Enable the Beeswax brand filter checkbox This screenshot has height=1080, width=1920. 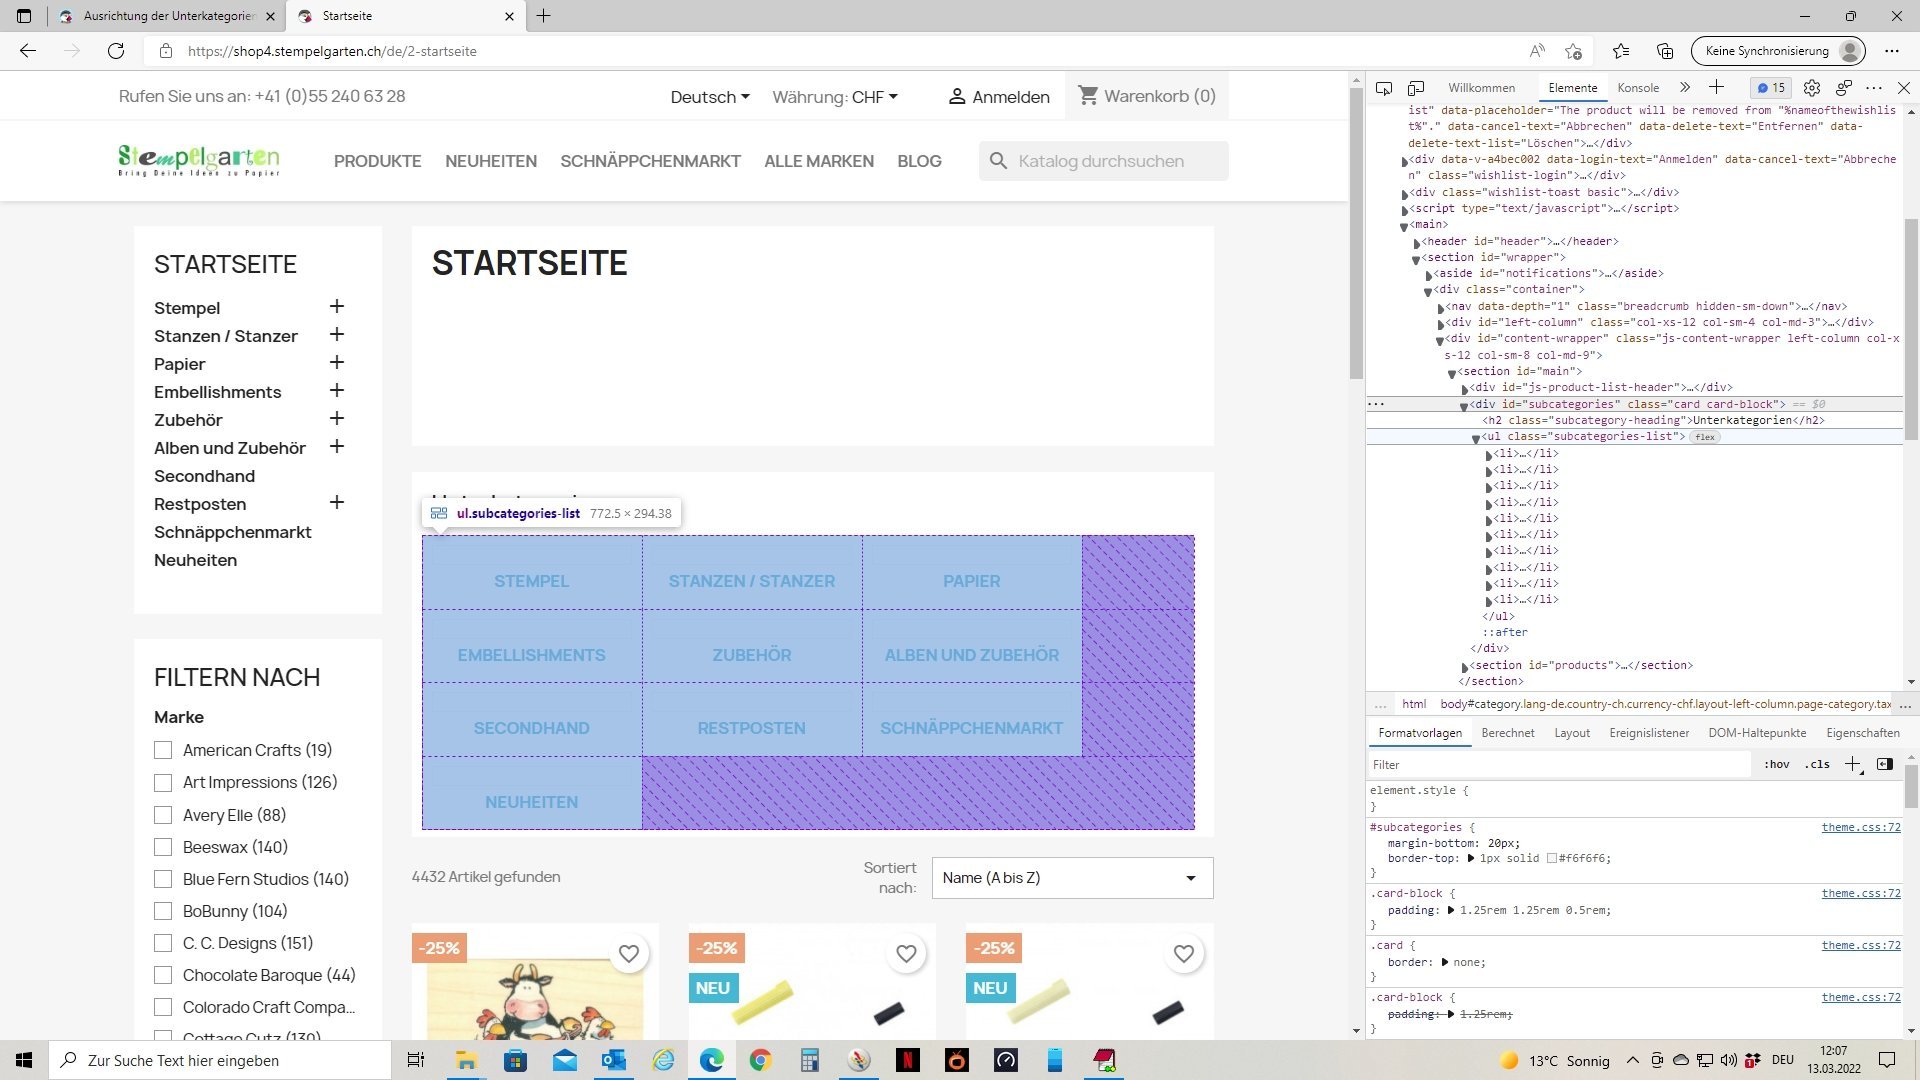pos(163,847)
